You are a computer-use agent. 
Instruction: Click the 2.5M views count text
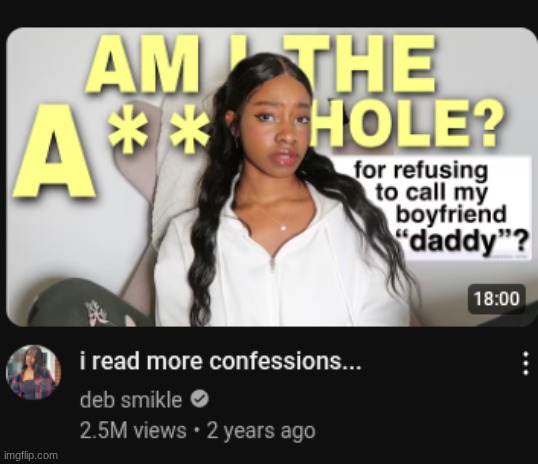[133, 431]
